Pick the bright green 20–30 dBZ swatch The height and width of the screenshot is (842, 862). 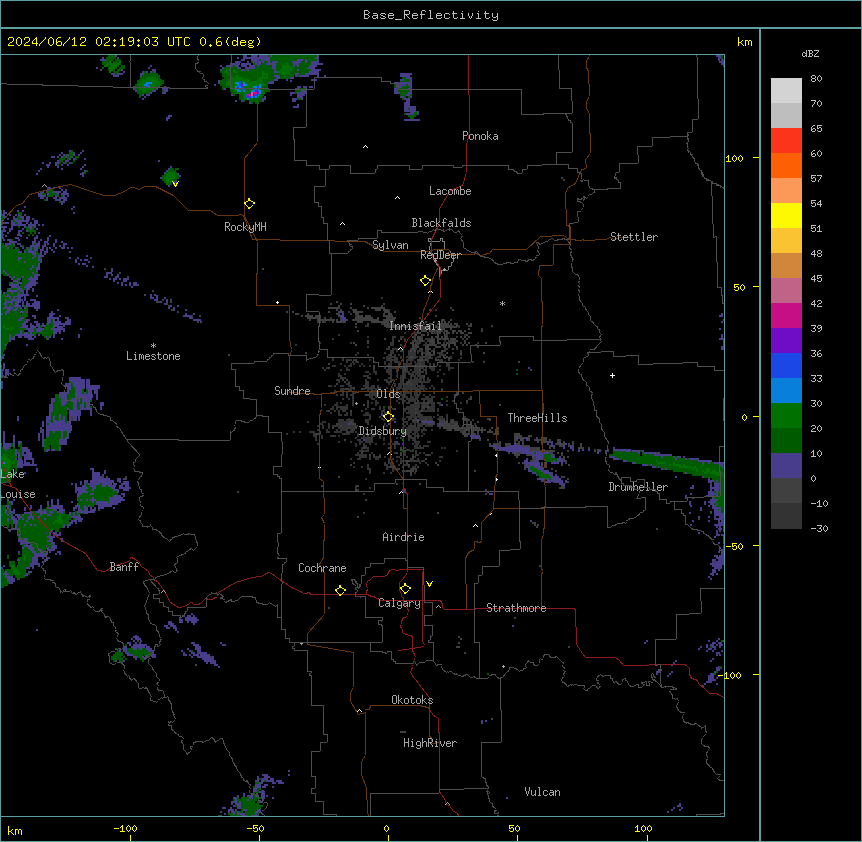(786, 416)
